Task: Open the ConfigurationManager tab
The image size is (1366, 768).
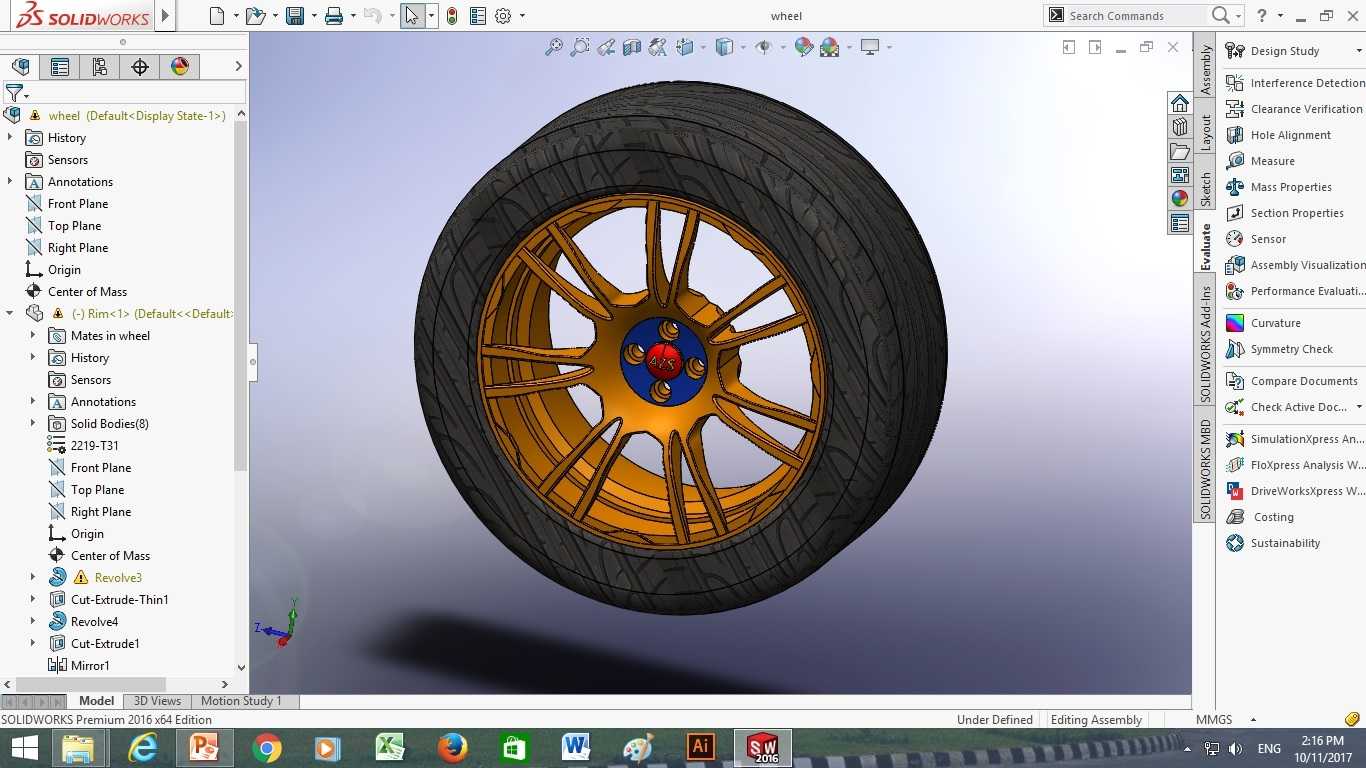Action: tap(100, 67)
